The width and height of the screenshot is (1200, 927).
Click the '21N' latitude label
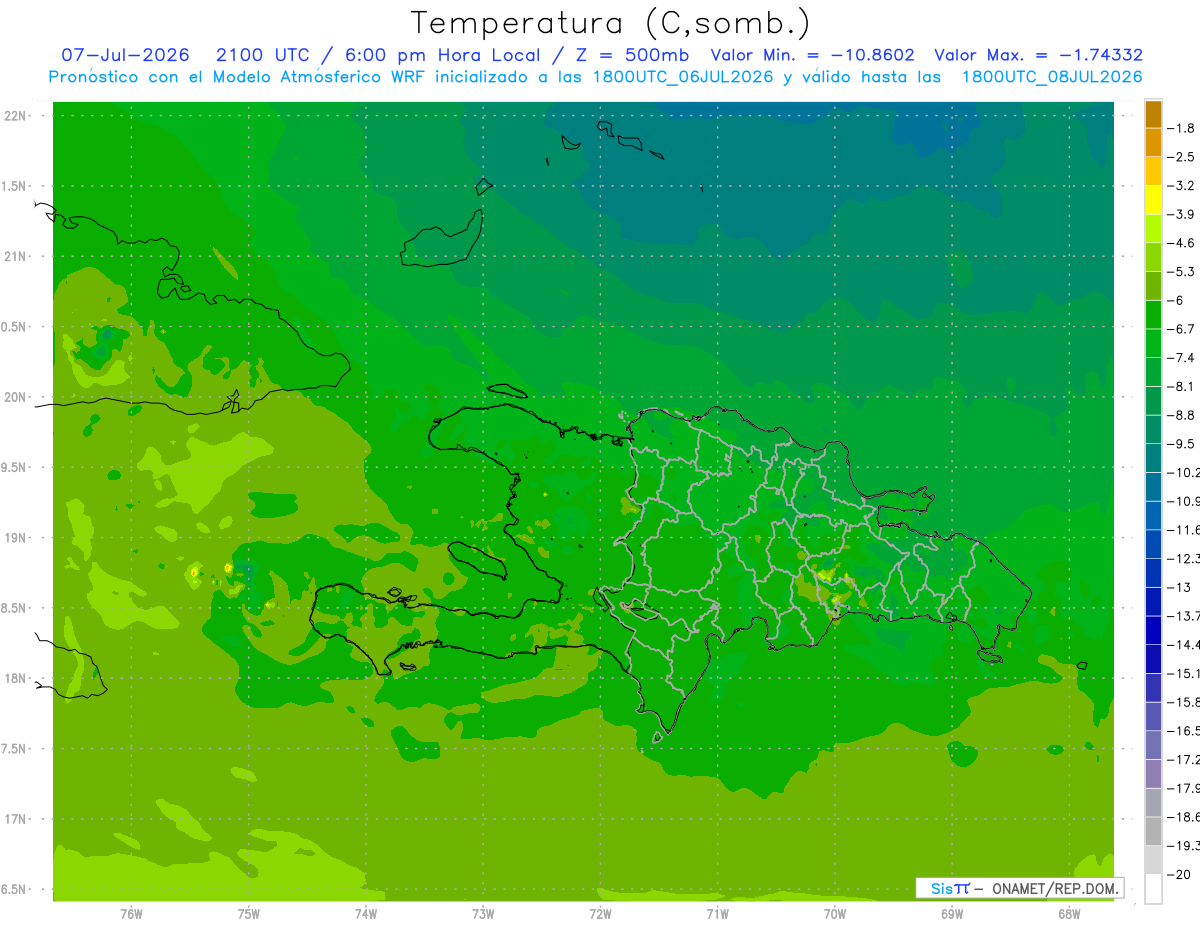(15, 256)
